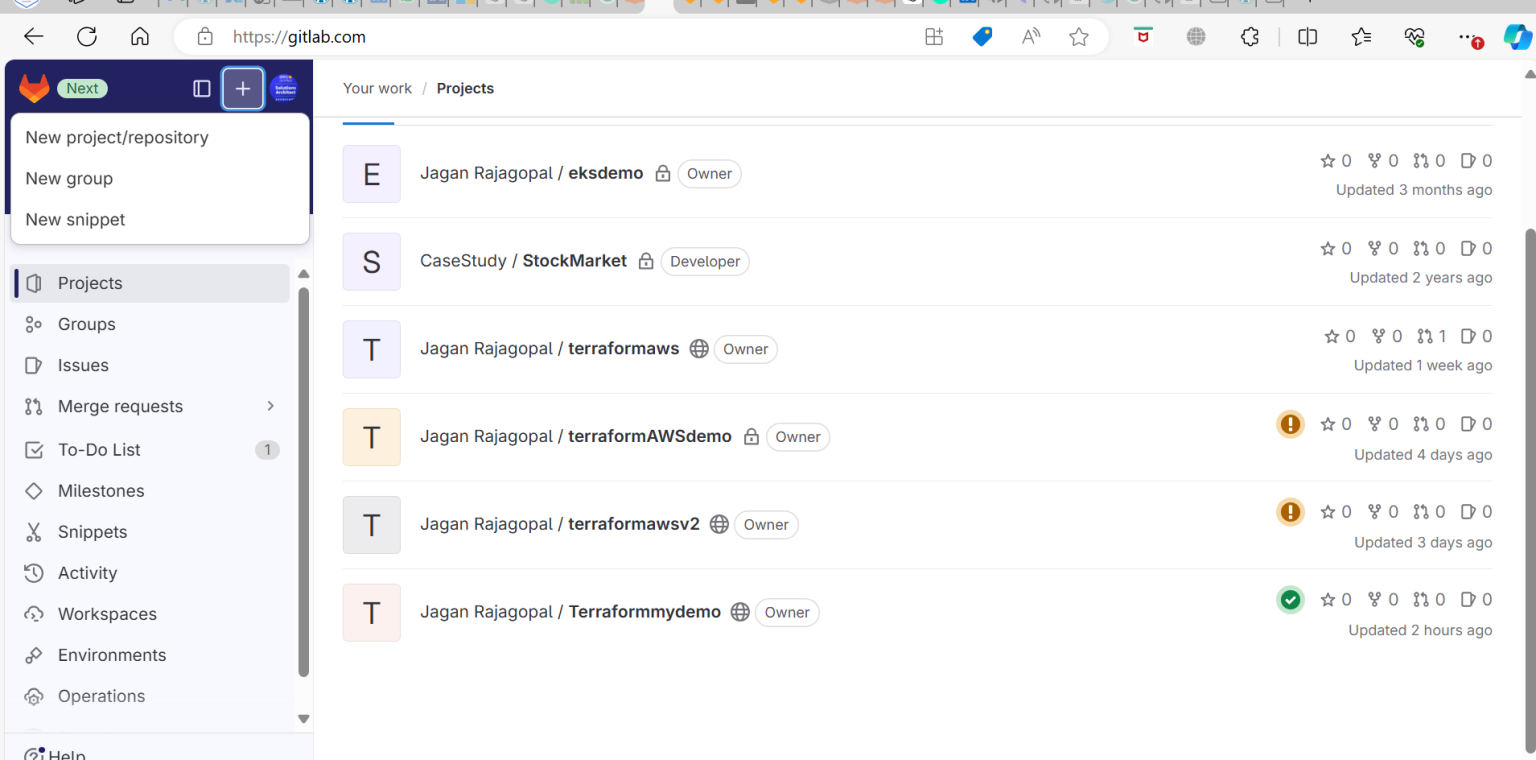Open Environments from the sidebar
The image size is (1536, 760).
(113, 654)
